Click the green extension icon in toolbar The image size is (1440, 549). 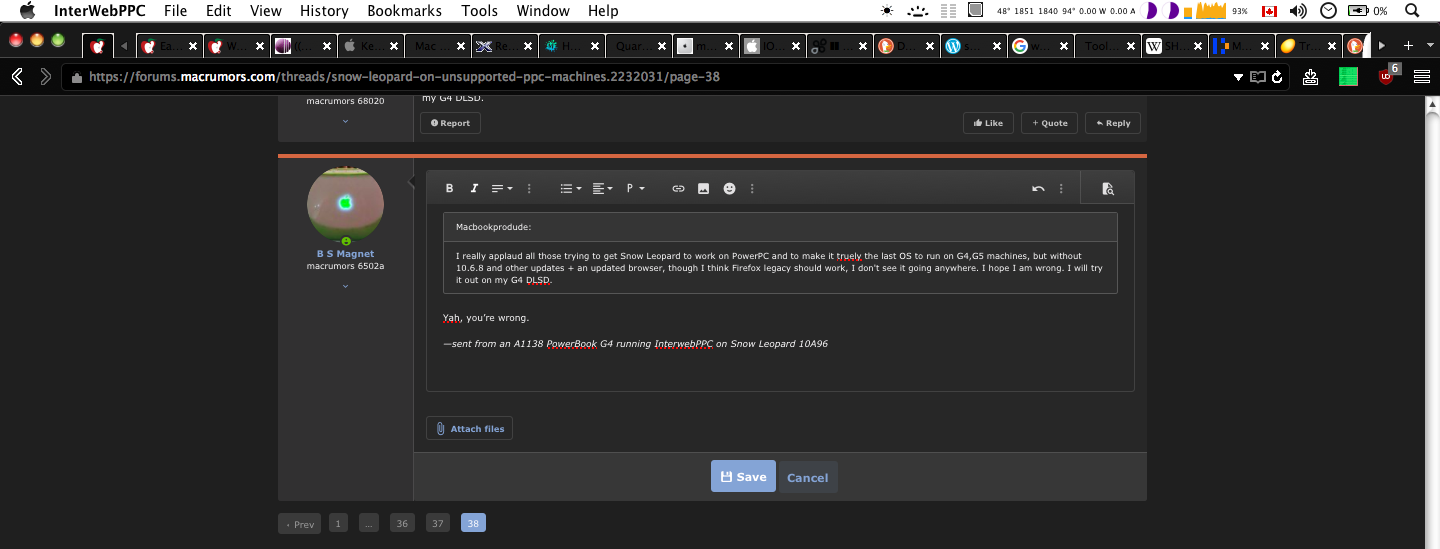coord(1349,77)
